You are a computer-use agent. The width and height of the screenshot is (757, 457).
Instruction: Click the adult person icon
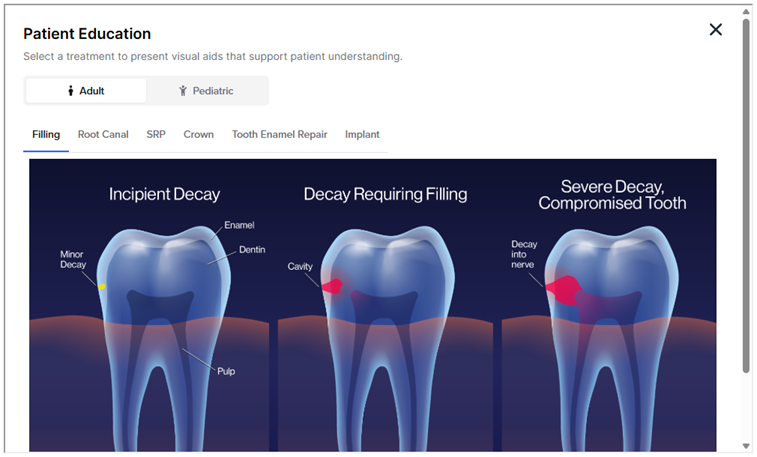click(x=71, y=91)
